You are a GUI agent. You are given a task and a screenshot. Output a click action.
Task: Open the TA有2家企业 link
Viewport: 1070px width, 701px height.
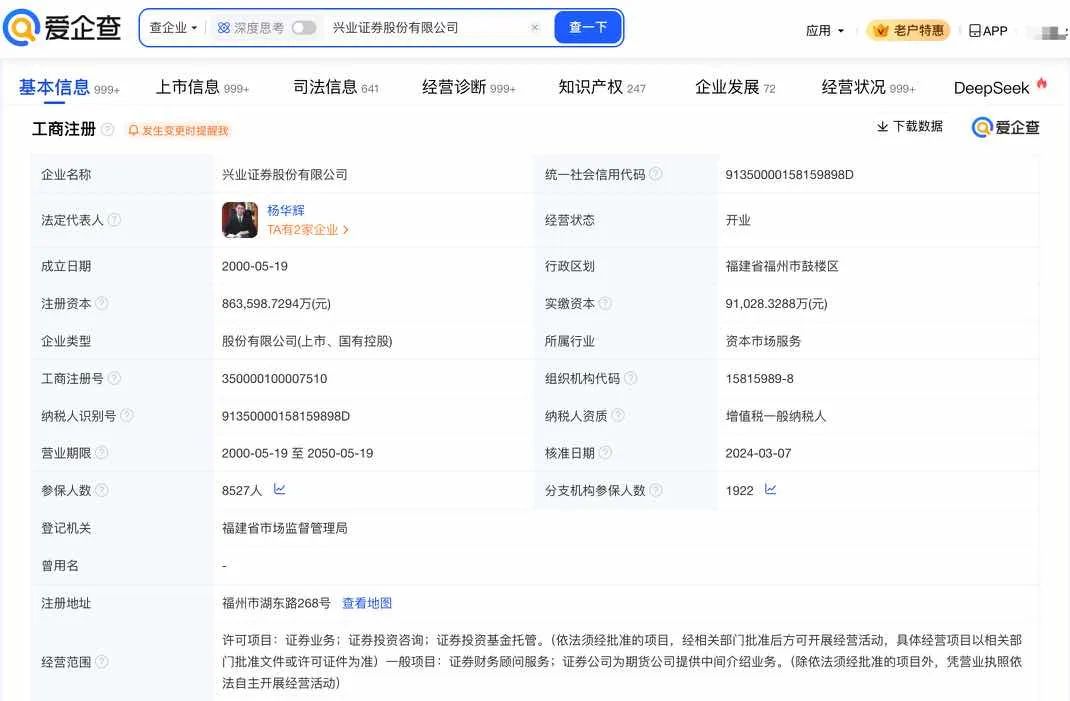point(308,230)
